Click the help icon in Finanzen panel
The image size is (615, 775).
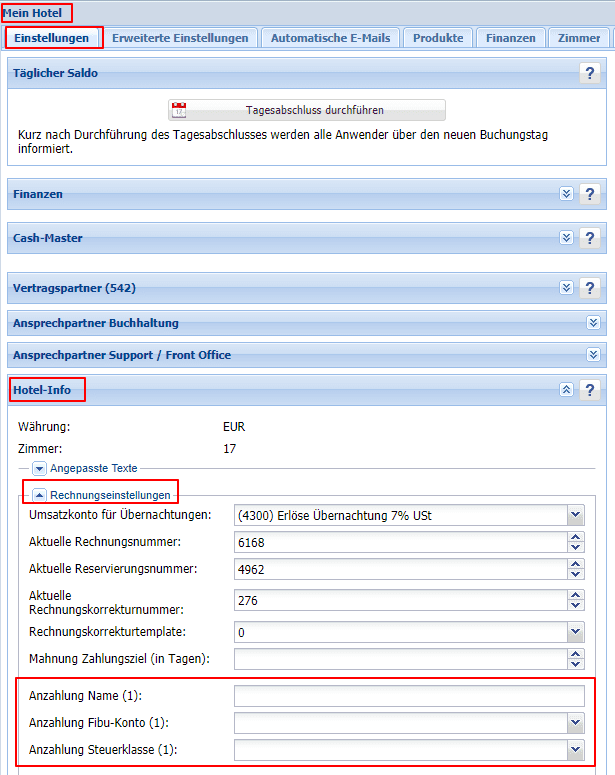coord(590,194)
